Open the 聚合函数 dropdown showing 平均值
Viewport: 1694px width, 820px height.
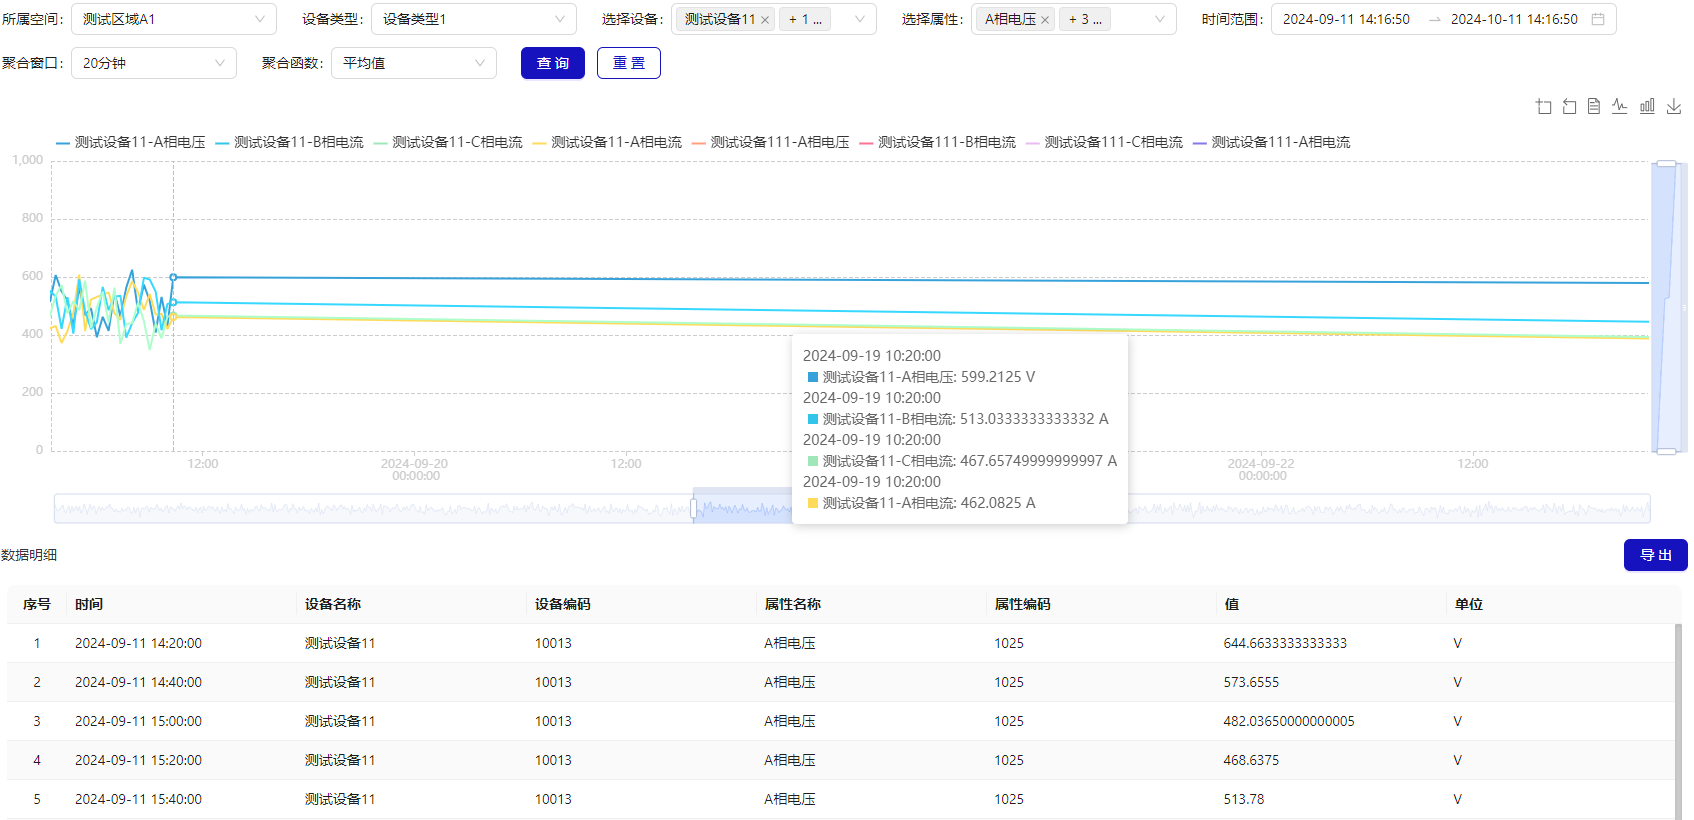[x=413, y=63]
